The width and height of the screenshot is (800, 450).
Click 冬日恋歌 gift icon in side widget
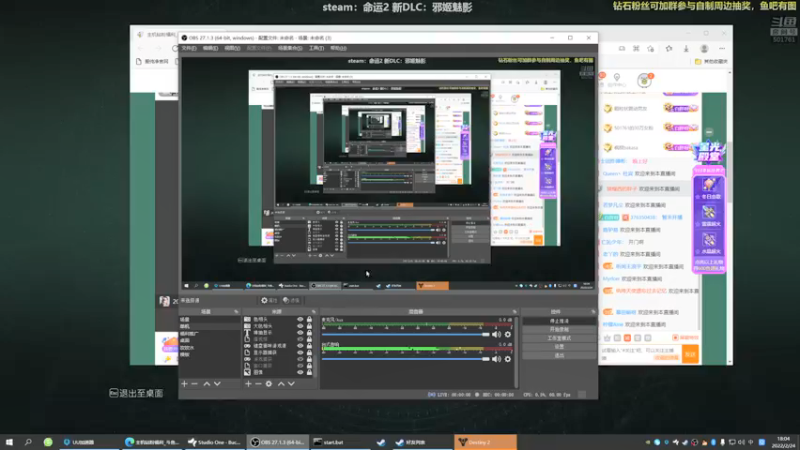(709, 188)
